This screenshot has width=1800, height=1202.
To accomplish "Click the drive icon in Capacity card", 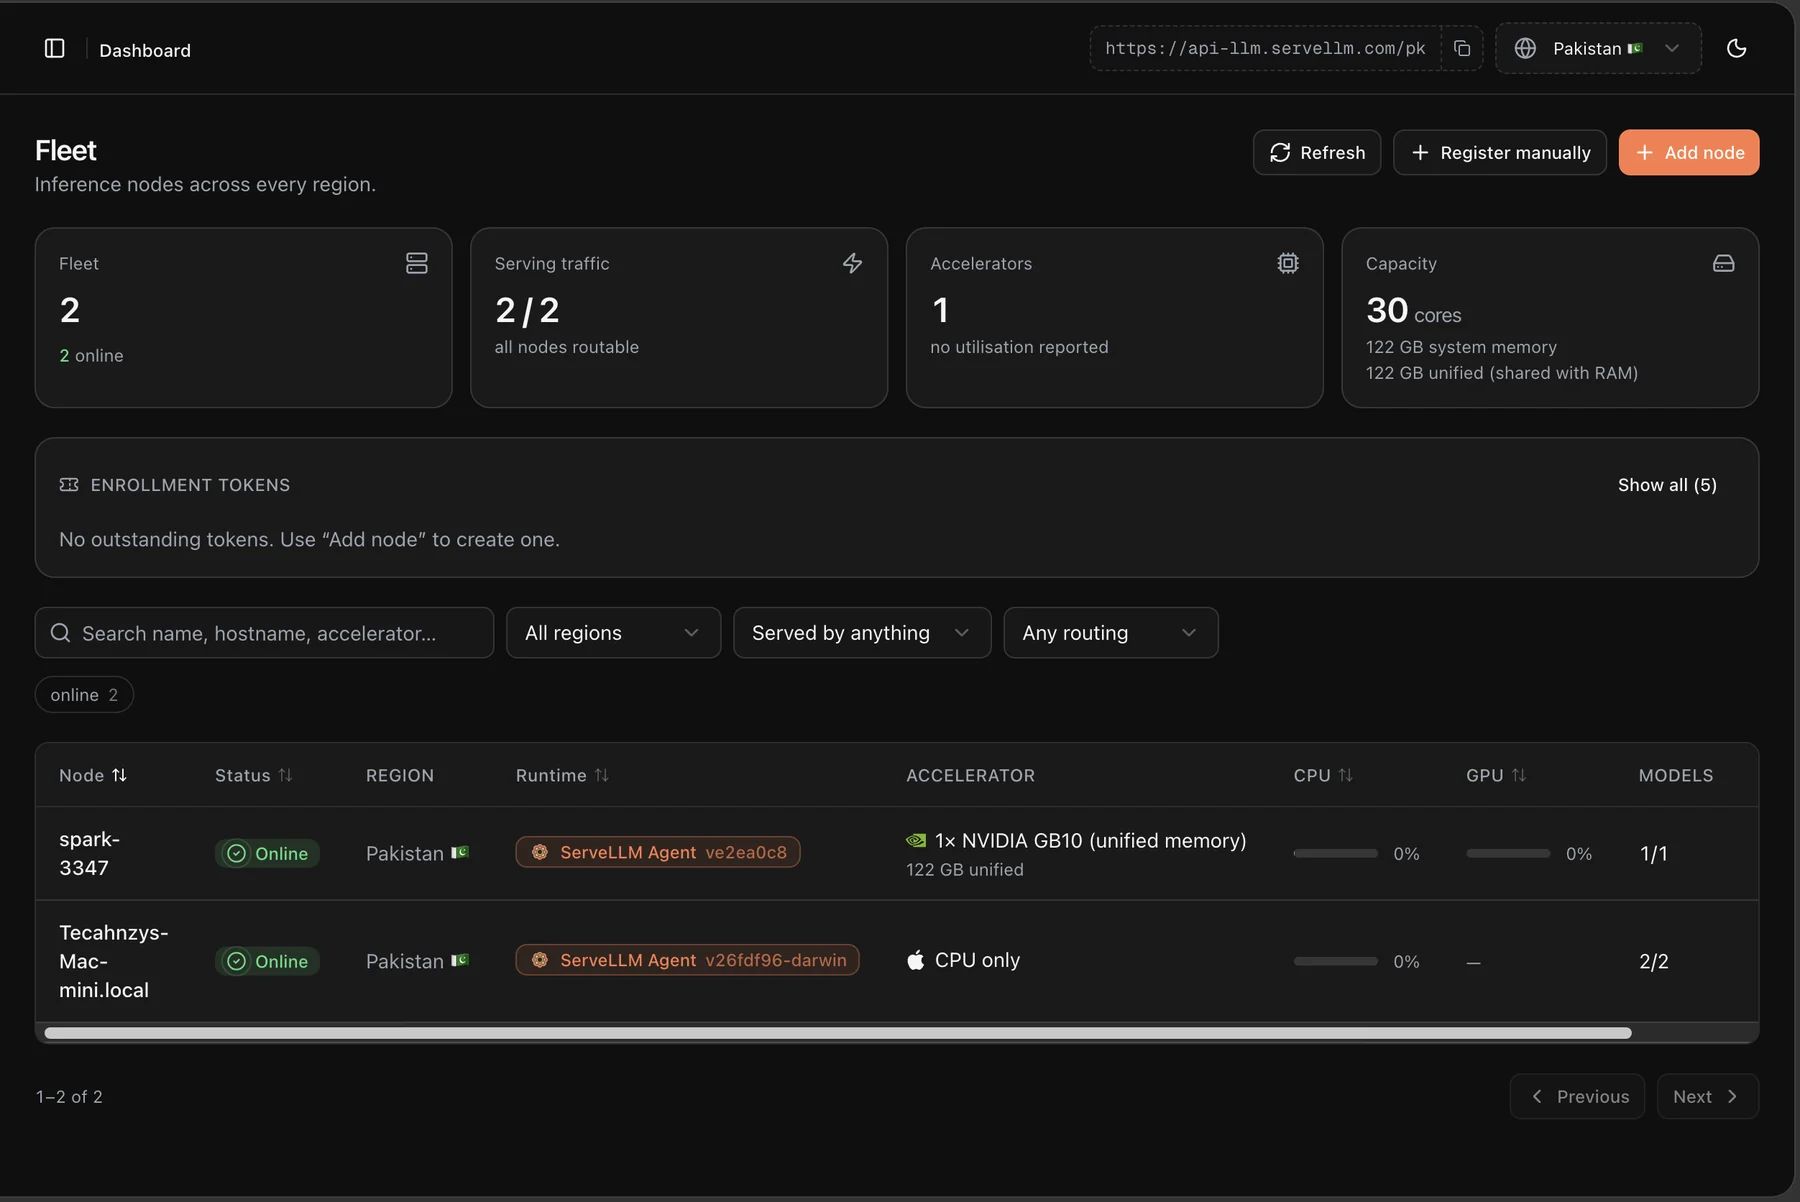I will [x=1724, y=263].
